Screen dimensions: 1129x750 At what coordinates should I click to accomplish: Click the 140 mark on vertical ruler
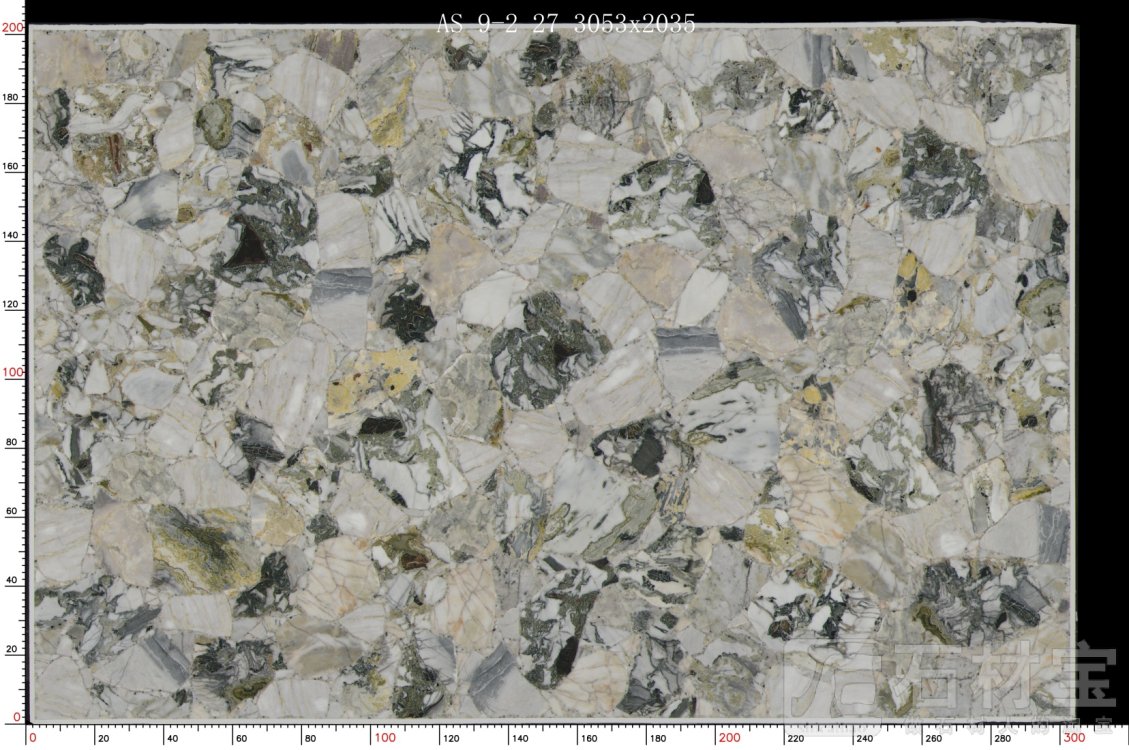pos(12,235)
